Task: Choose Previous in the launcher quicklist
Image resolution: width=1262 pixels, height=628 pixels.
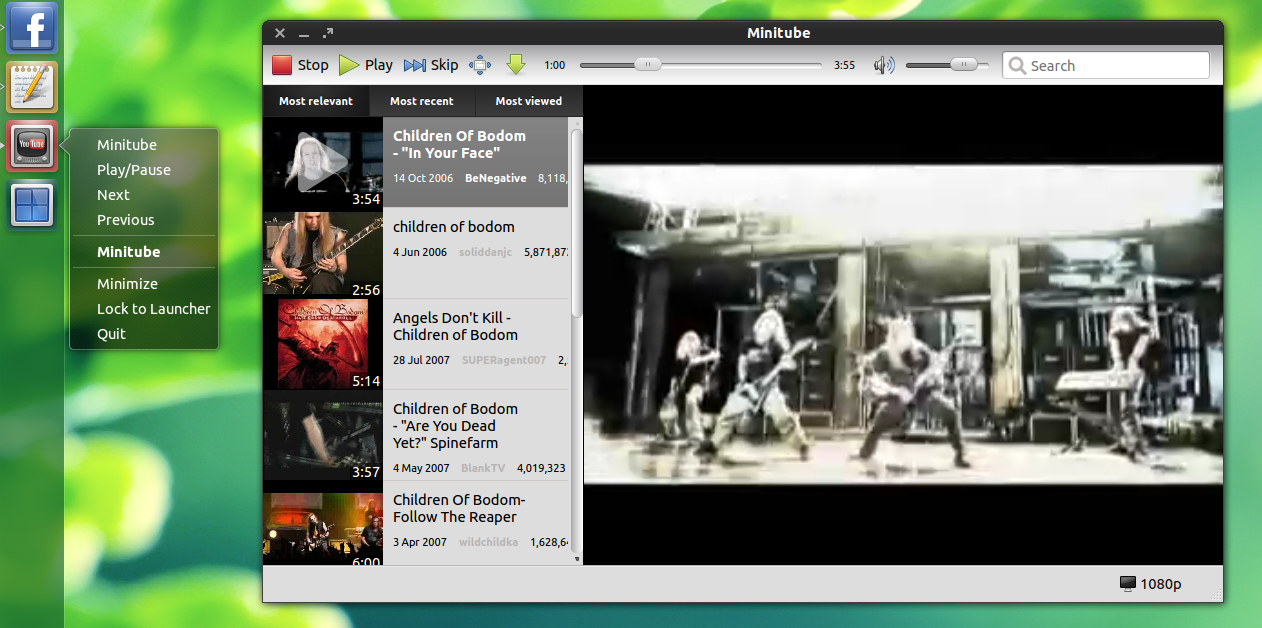Action: click(126, 220)
